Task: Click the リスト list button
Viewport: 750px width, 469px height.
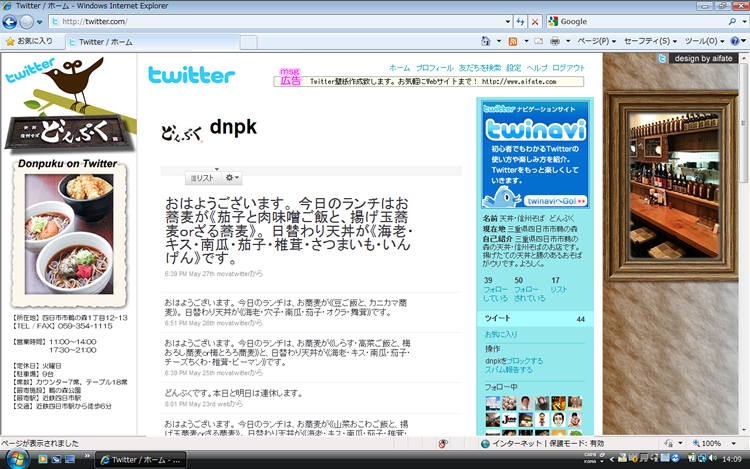Action: (202, 178)
